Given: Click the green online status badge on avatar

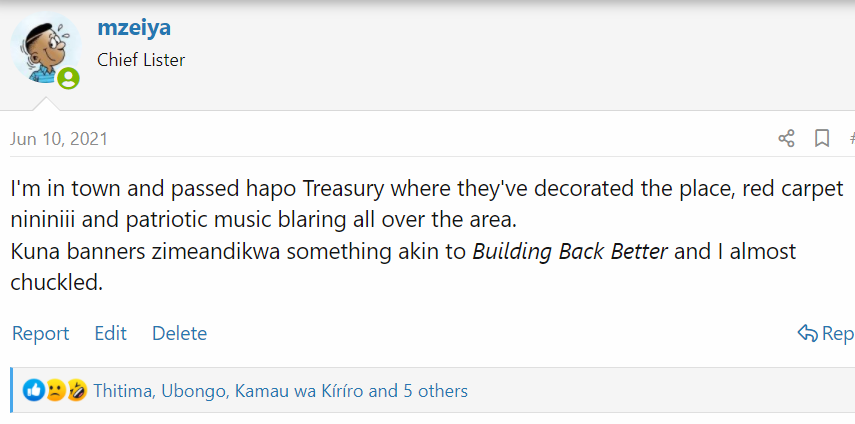Looking at the screenshot, I should pyautogui.click(x=69, y=78).
